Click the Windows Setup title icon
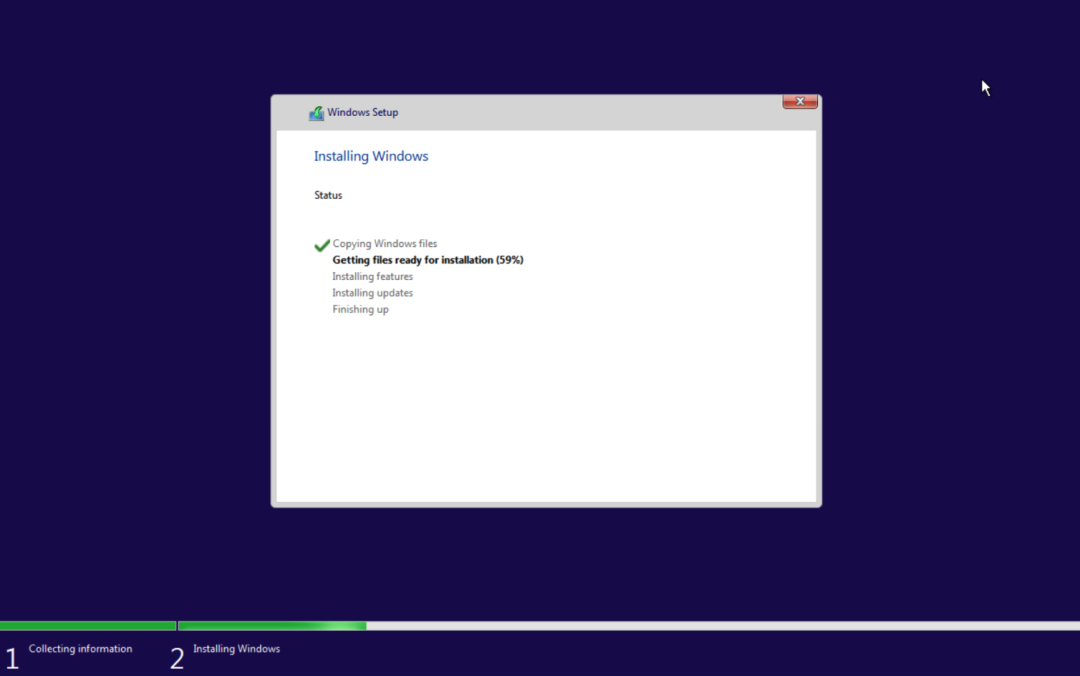This screenshot has height=676, width=1080. click(316, 113)
